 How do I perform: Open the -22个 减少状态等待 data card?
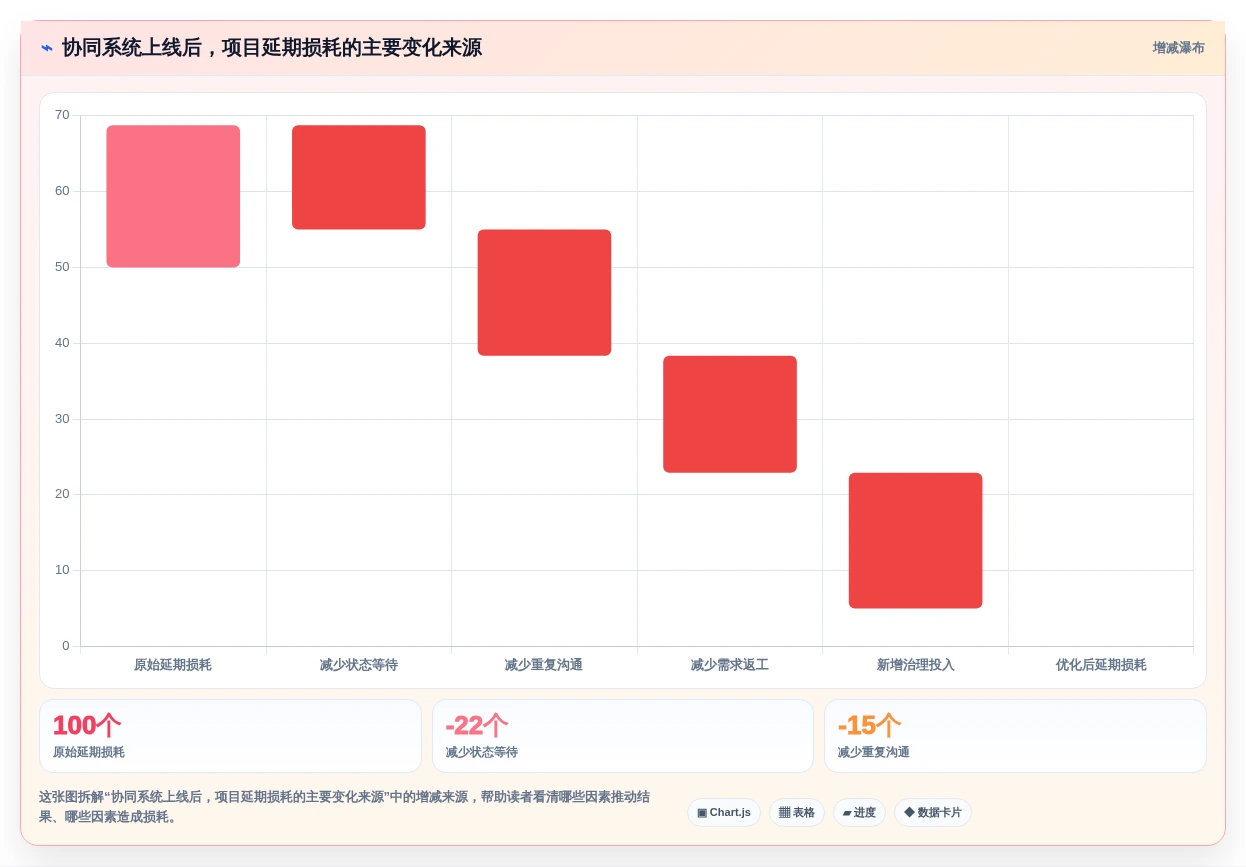[x=623, y=736]
